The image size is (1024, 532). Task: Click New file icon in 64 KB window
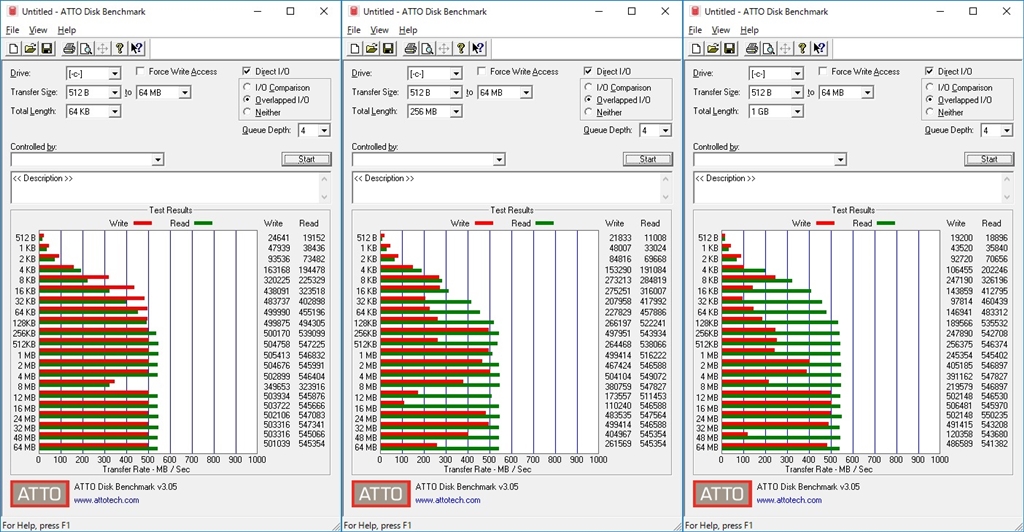(x=14, y=48)
